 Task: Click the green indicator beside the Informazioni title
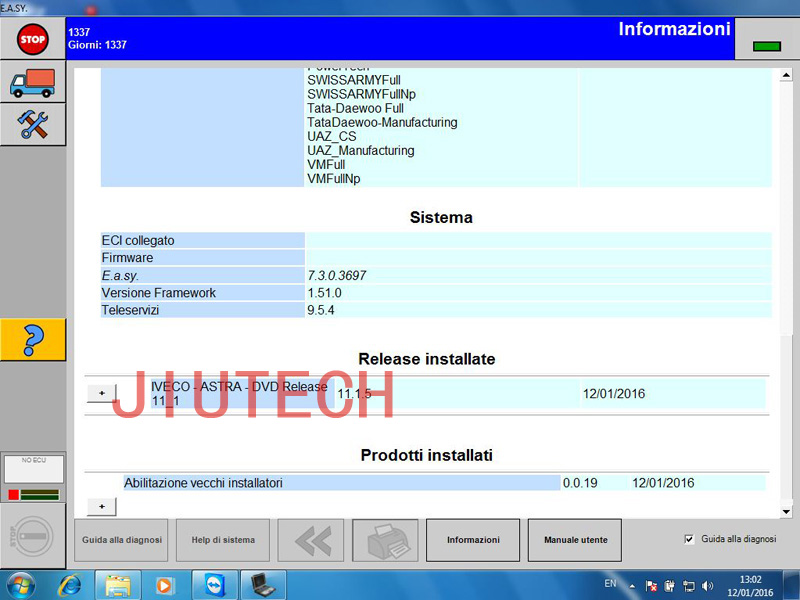click(x=767, y=46)
